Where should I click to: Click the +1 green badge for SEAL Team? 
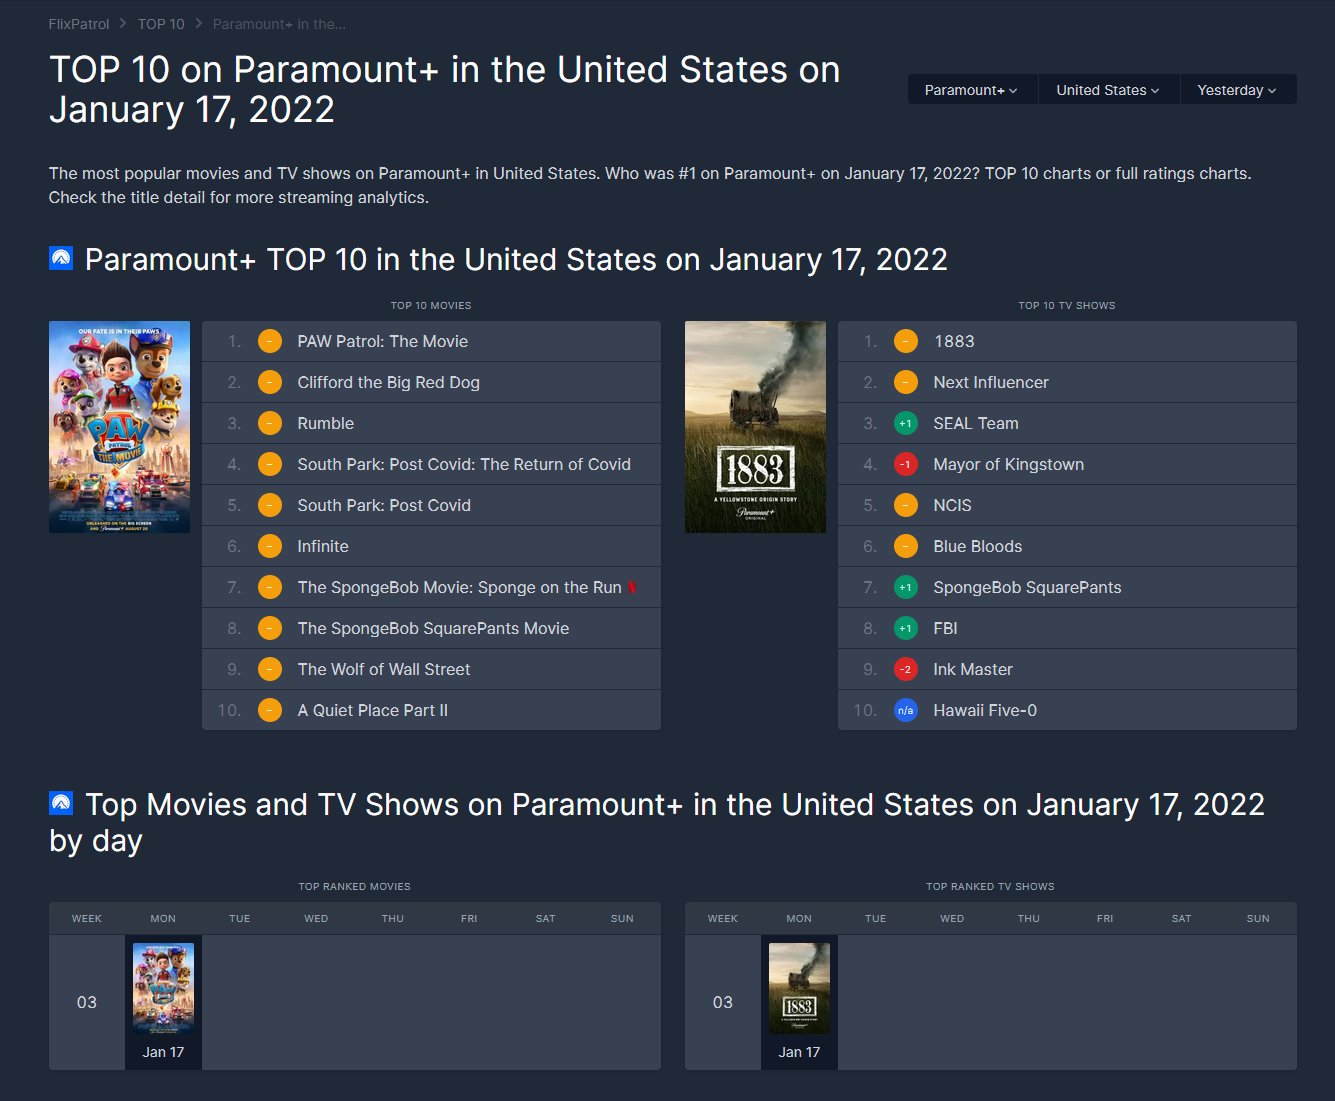click(x=905, y=423)
